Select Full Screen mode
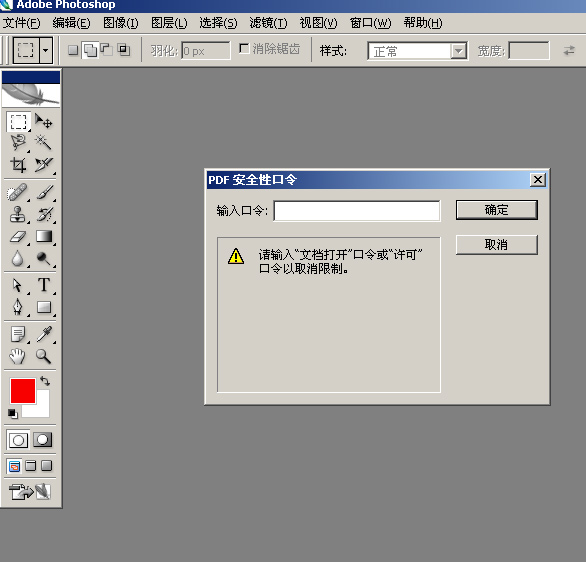 click(x=46, y=466)
